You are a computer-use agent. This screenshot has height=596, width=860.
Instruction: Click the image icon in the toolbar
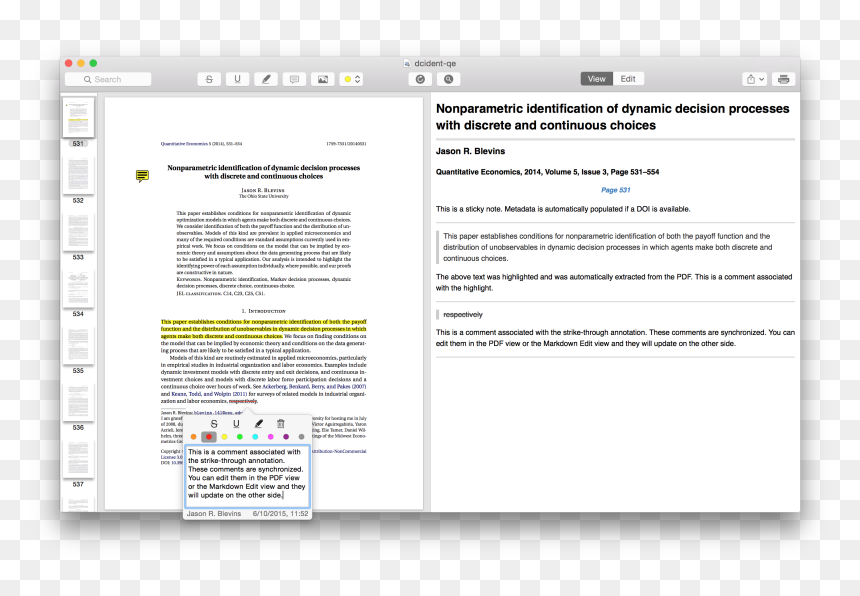323,80
